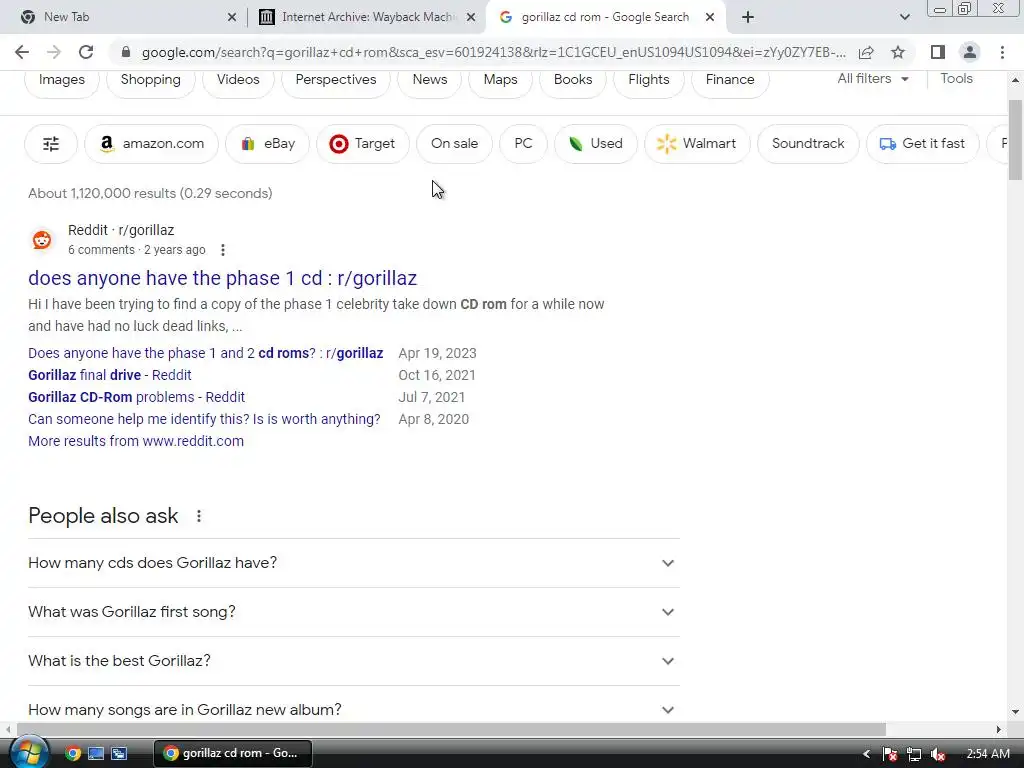Open 'Can someone help me identify this' link

pos(204,419)
